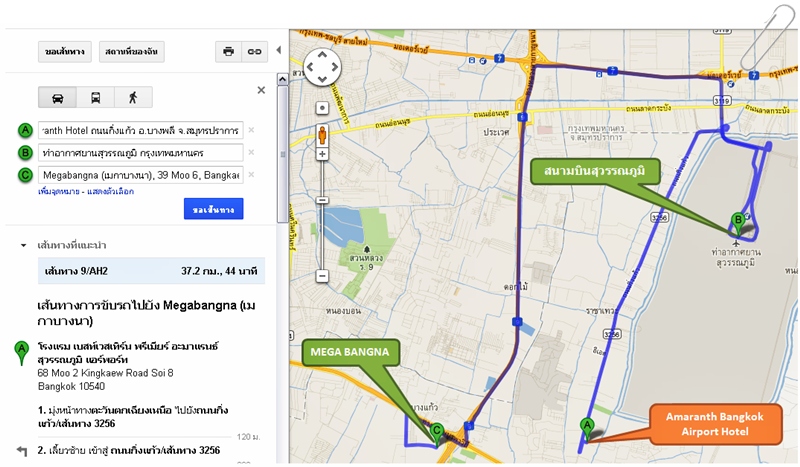Click the print icon button

229,52
